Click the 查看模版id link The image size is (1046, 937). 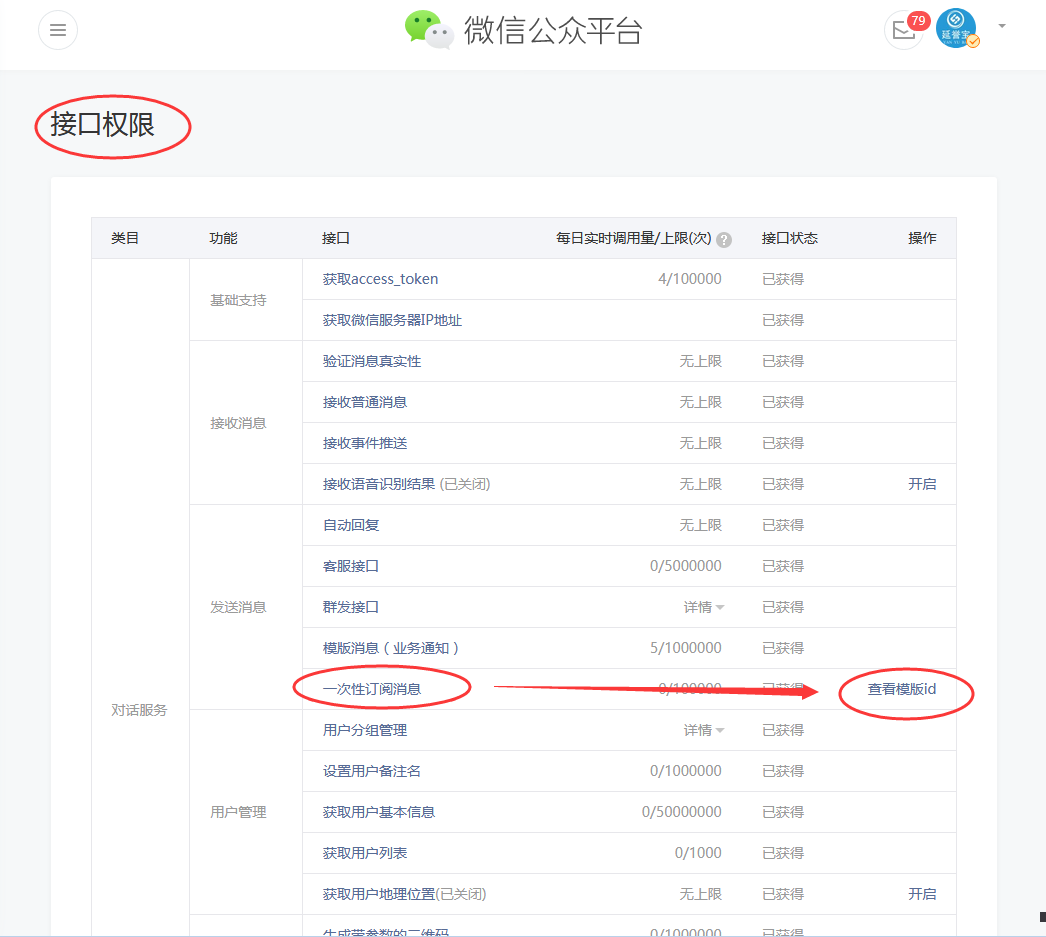(x=902, y=689)
